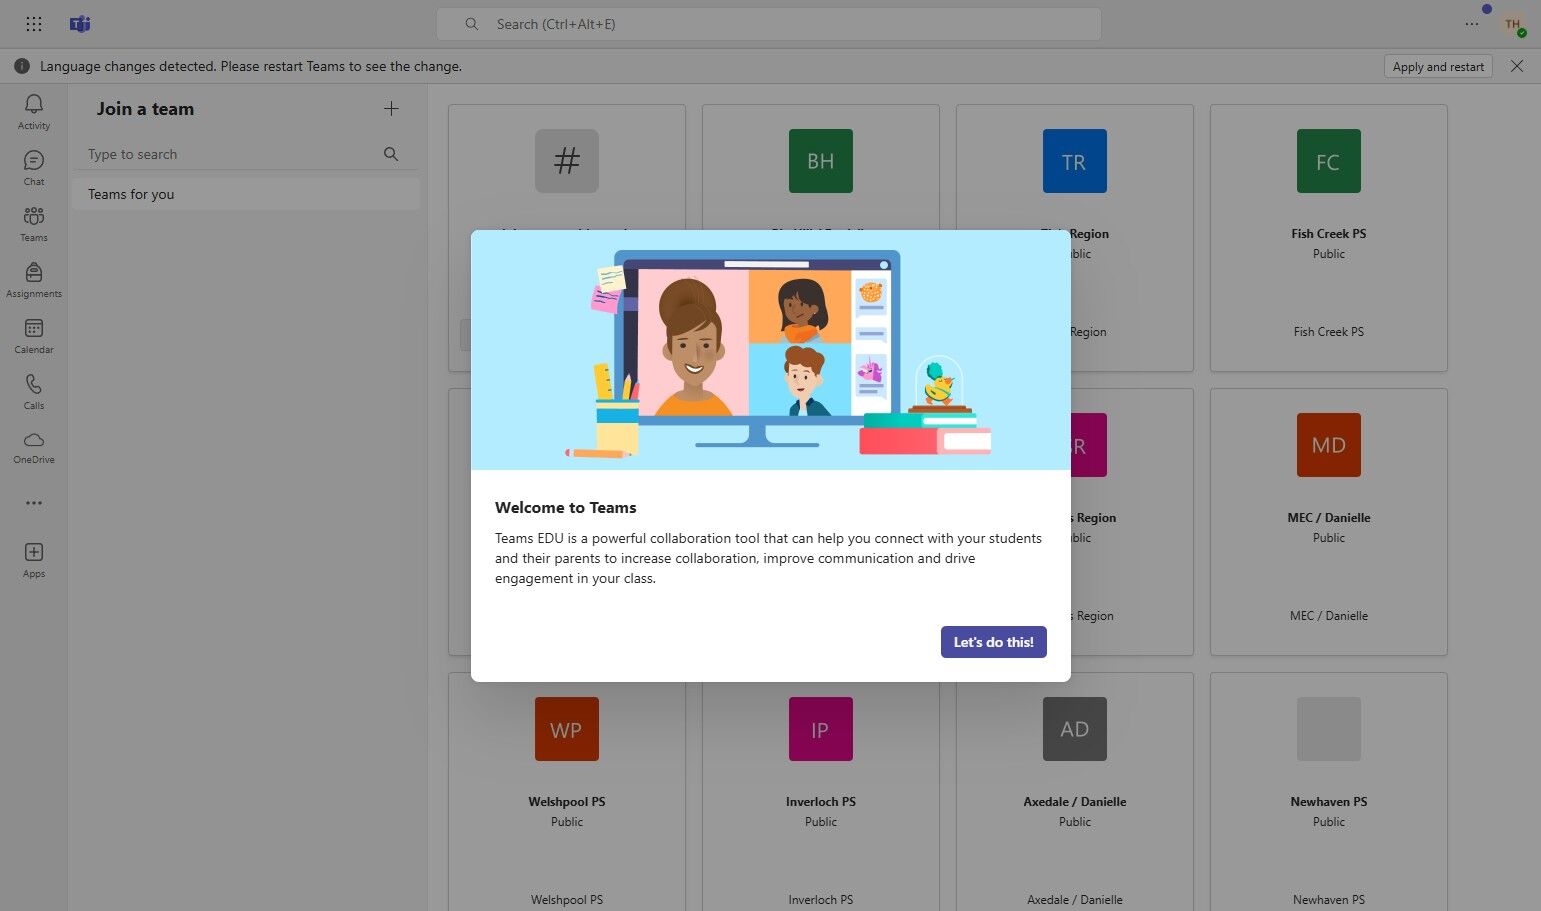The height and width of the screenshot is (911, 1541).
Task: Open Assignments in the sidebar
Action: (x=34, y=279)
